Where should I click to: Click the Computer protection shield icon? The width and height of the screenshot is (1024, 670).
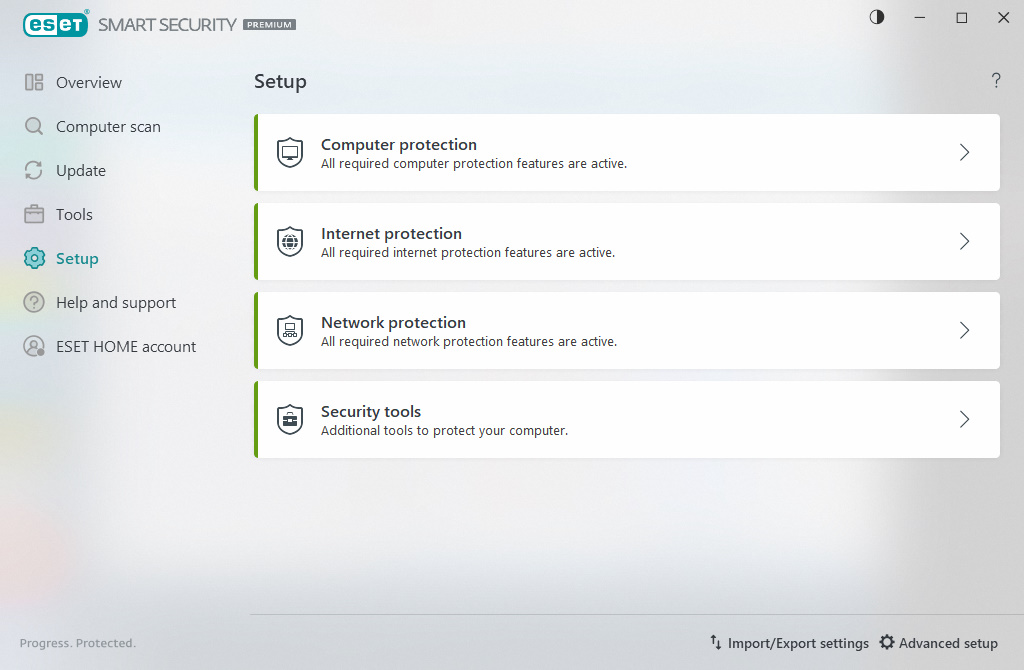coord(290,153)
